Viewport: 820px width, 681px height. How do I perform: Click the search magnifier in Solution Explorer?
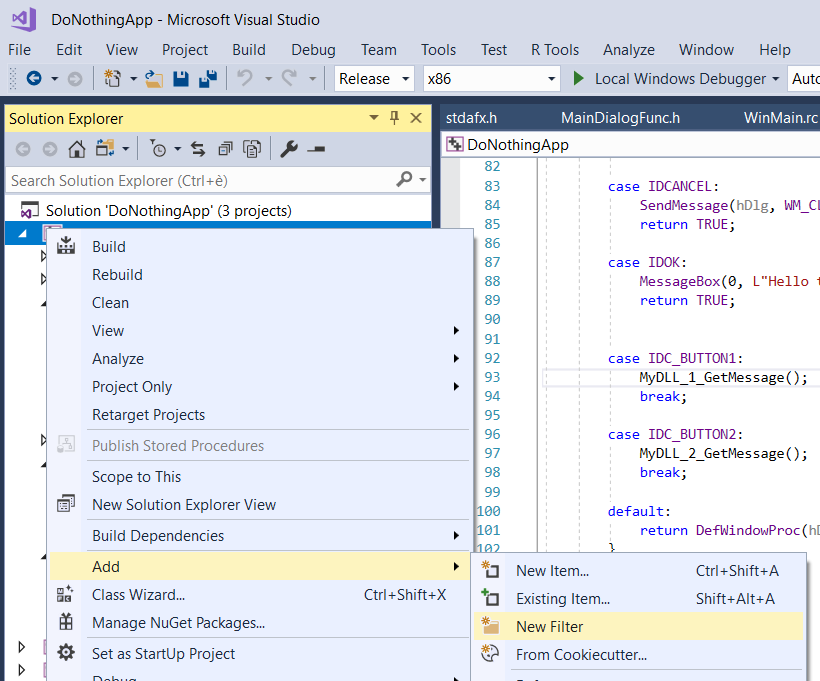pos(404,180)
